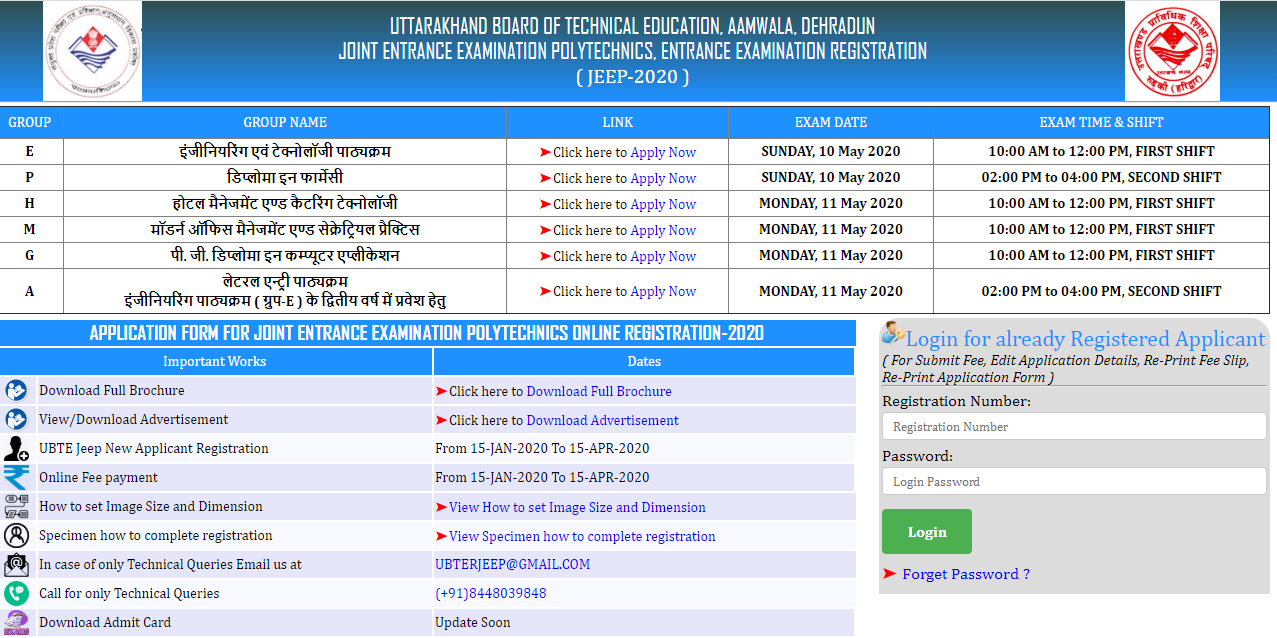Click the Image Size and Dimension icon
This screenshot has height=638, width=1277.
pyautogui.click(x=16, y=507)
